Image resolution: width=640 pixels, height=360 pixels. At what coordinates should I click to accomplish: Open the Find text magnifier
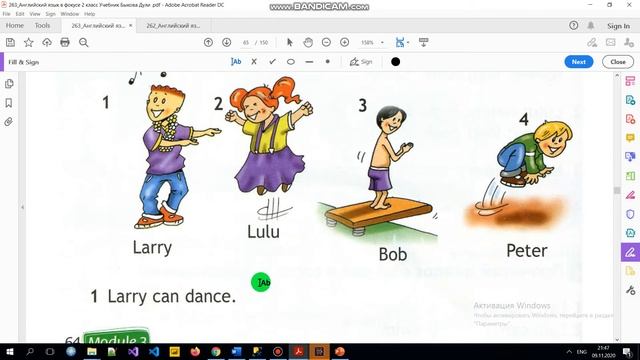(x=84, y=42)
